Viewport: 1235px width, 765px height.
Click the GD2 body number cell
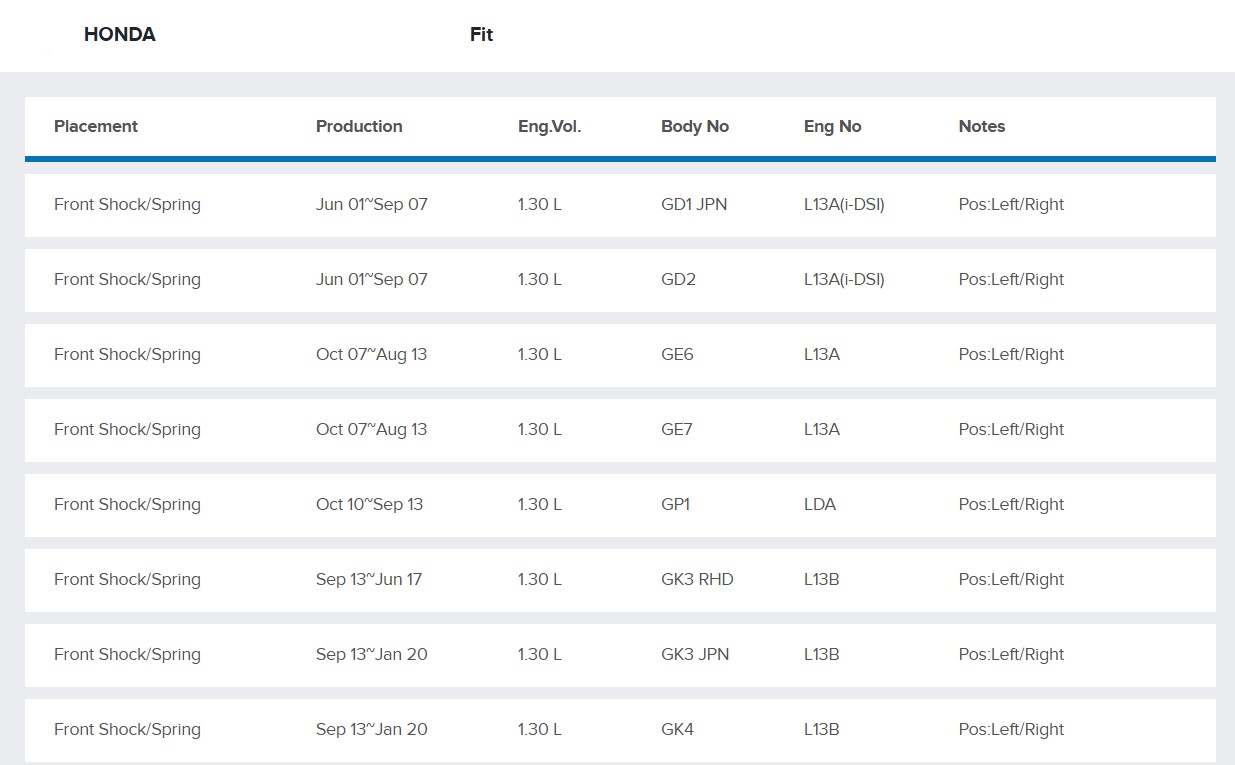678,280
